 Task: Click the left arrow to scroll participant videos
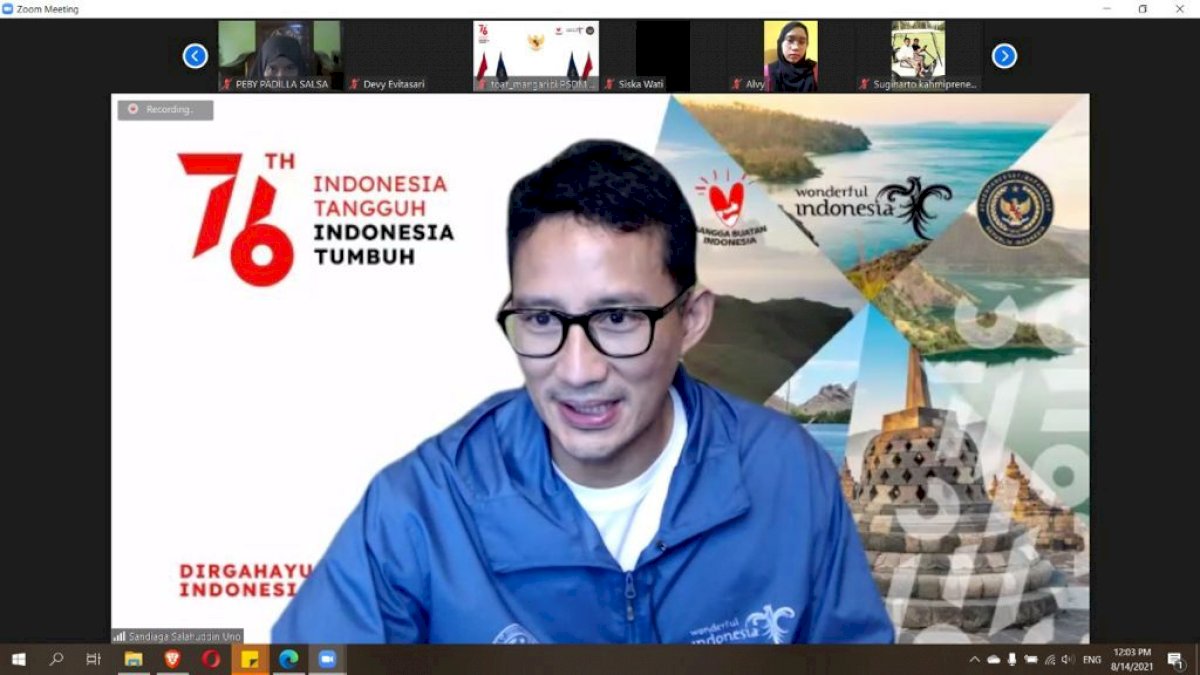[194, 57]
